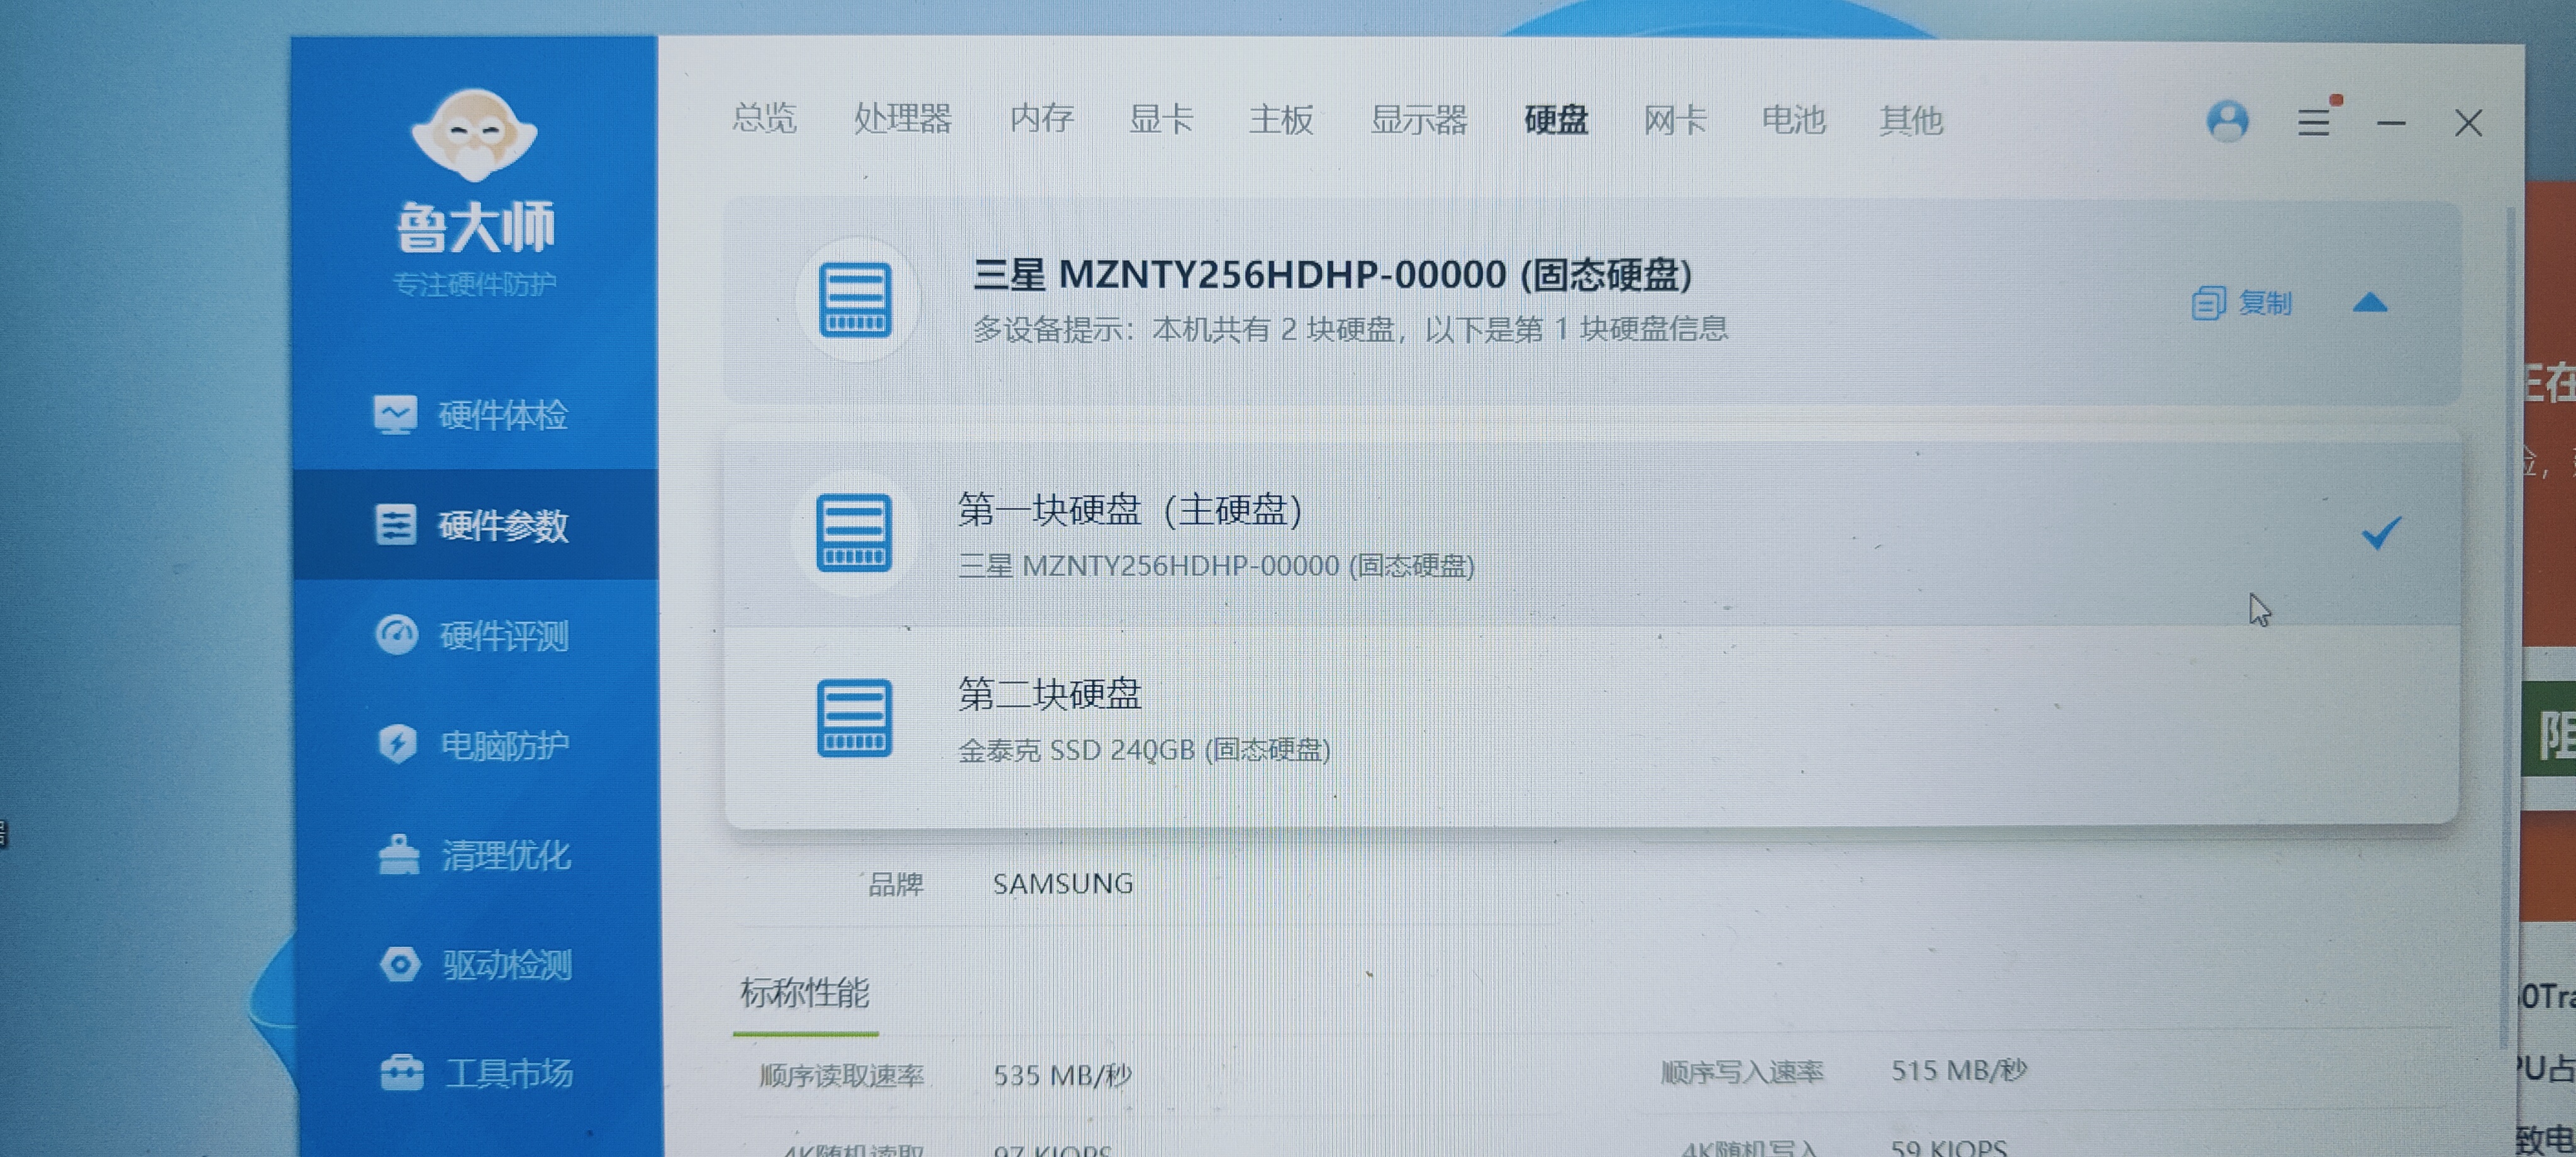Close the 鲁大师 window
The height and width of the screenshot is (1157, 2576).
point(2468,123)
